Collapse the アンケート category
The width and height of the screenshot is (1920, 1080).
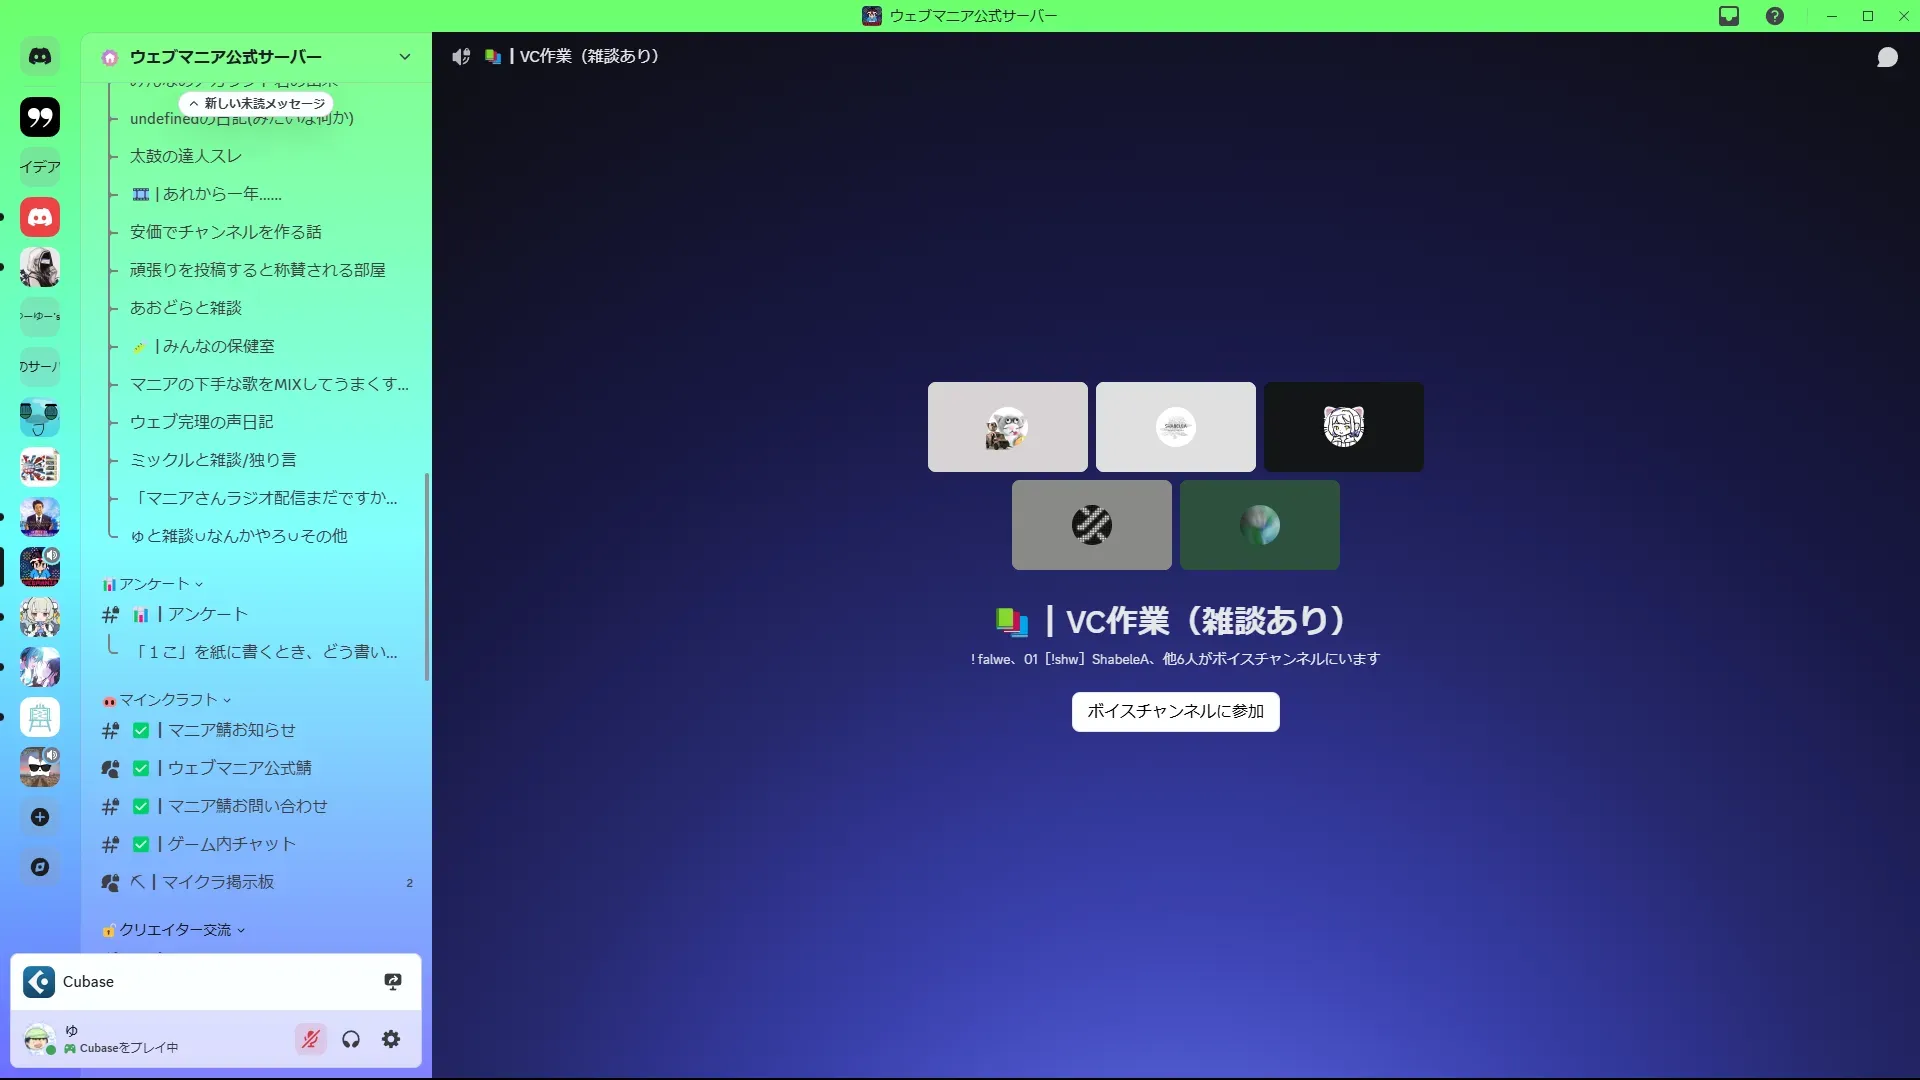coord(154,584)
